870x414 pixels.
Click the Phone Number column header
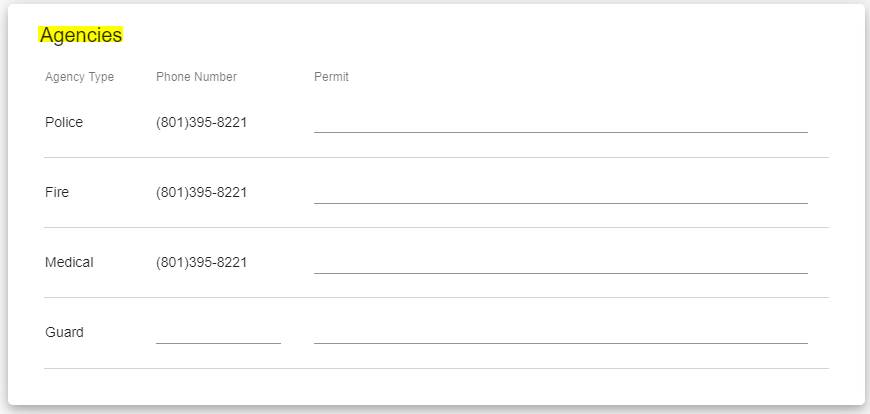[196, 77]
